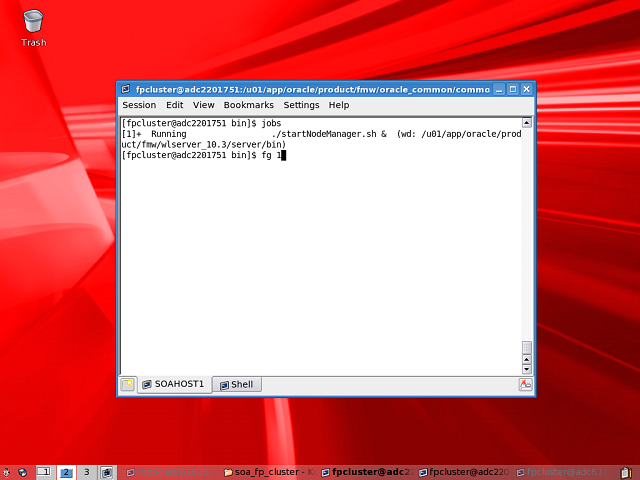640x480 pixels.
Task: Close the Konsole terminal window
Action: click(x=527, y=89)
